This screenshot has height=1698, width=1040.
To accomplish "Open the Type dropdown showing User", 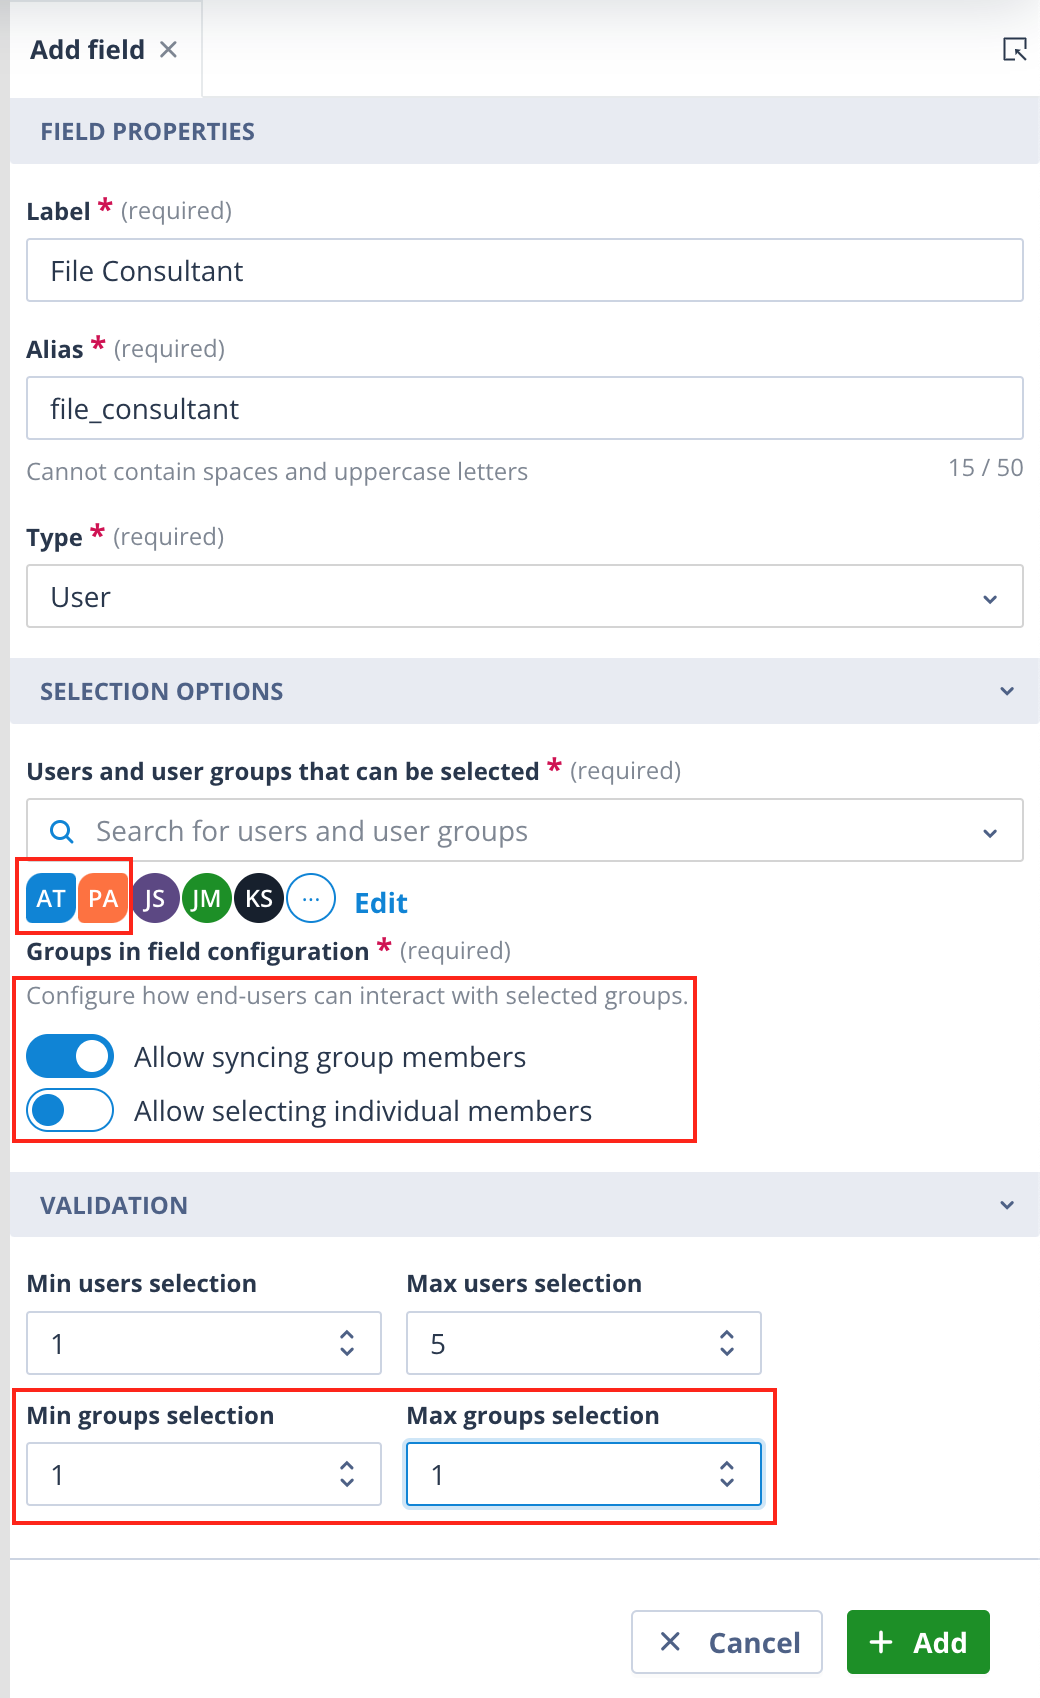I will (525, 596).
